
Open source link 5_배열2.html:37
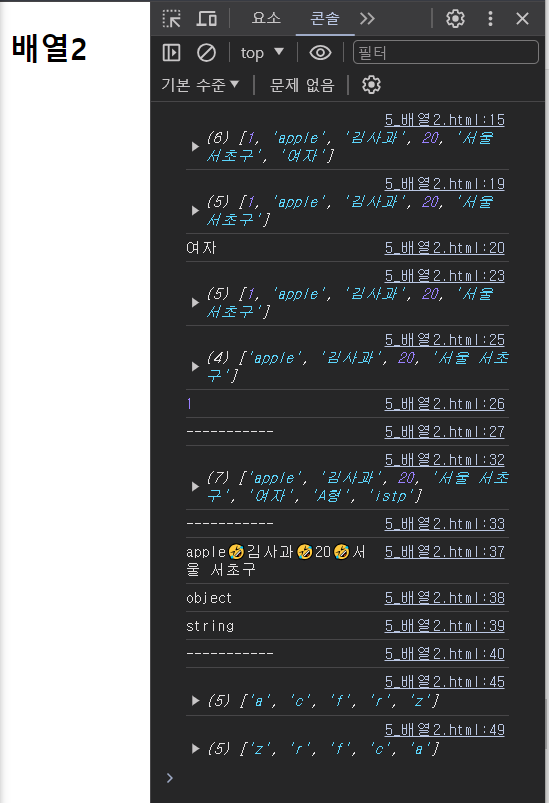tap(445, 552)
